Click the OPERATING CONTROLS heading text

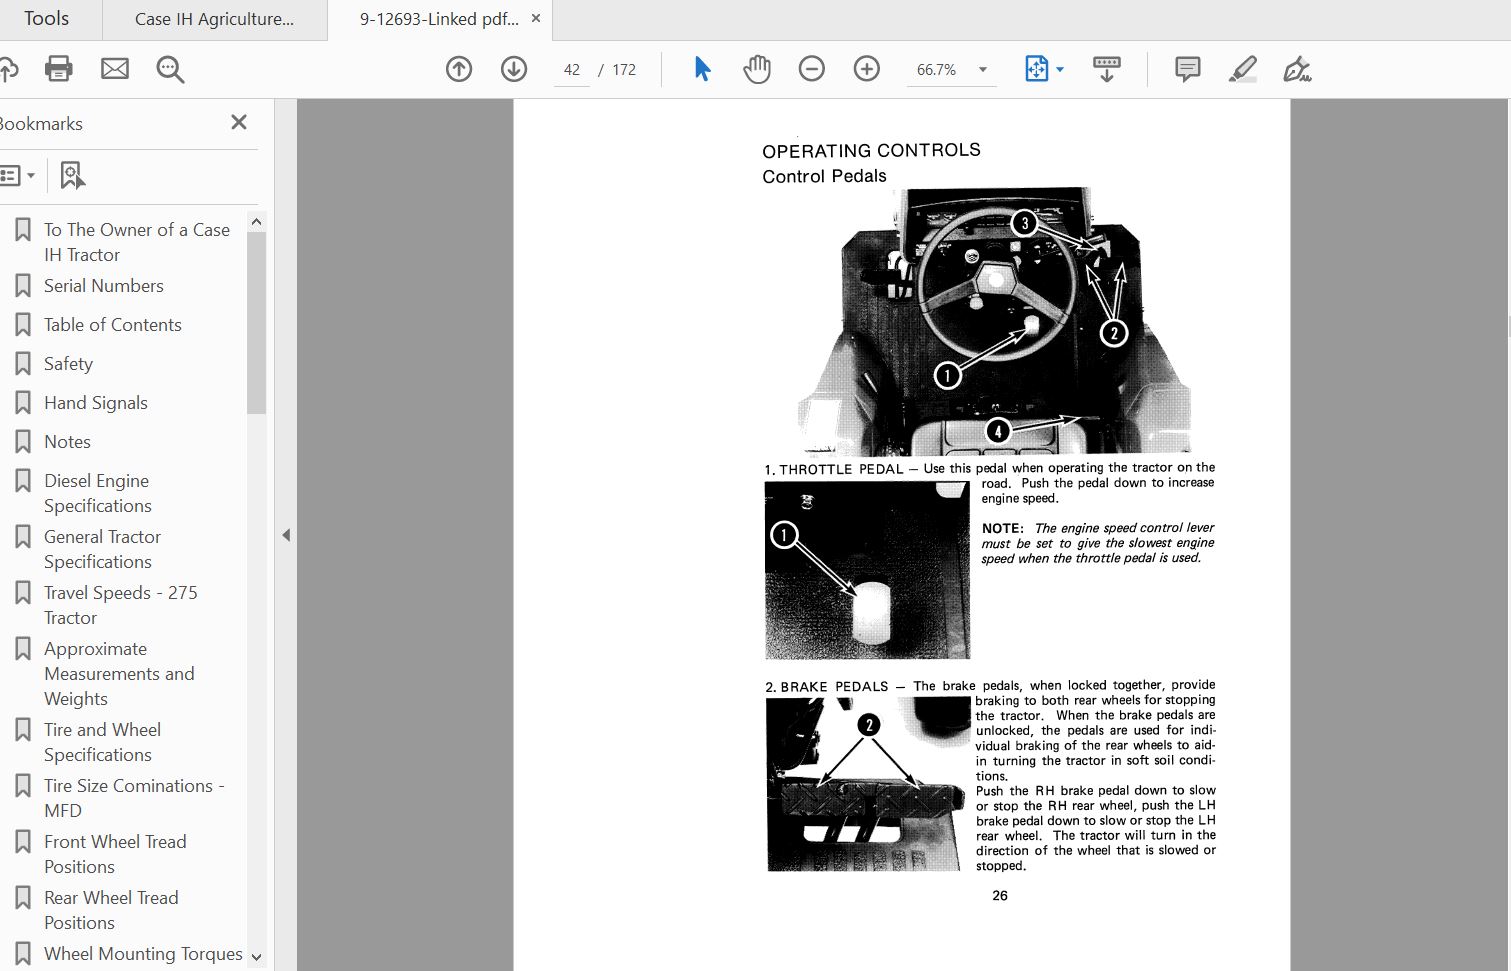[871, 151]
